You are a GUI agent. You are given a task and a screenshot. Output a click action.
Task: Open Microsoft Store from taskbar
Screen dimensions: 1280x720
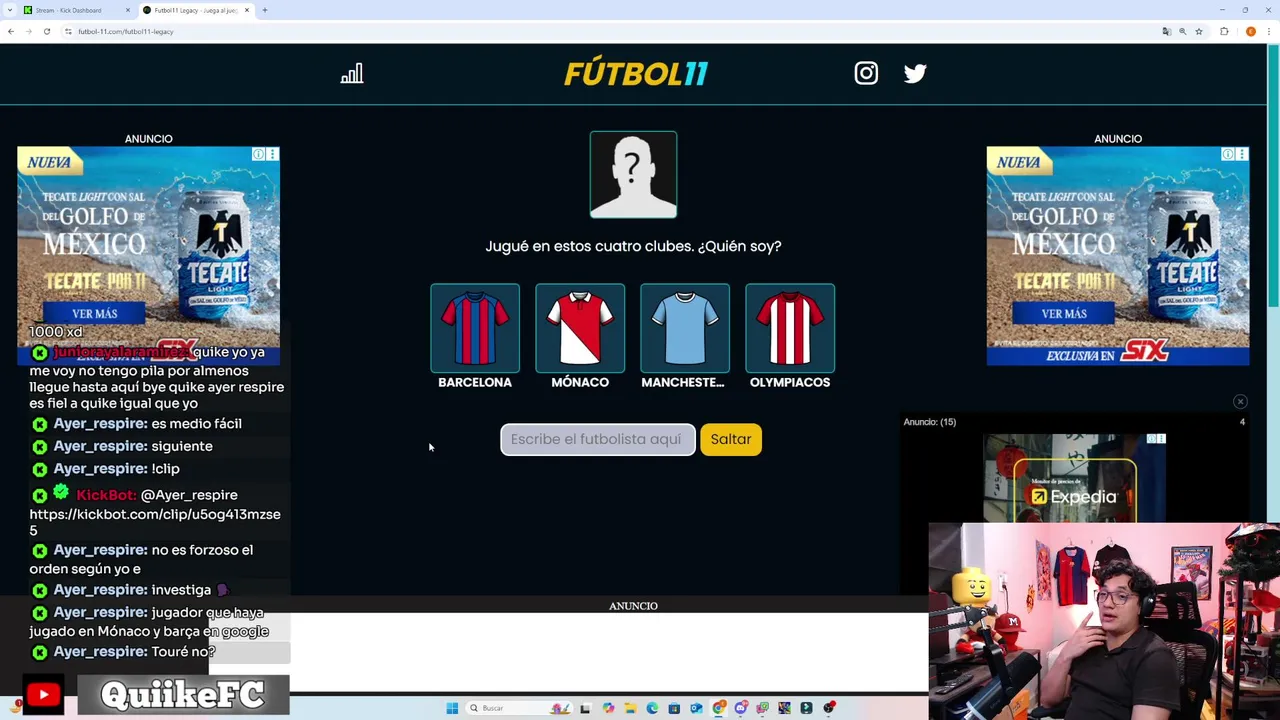click(x=674, y=708)
